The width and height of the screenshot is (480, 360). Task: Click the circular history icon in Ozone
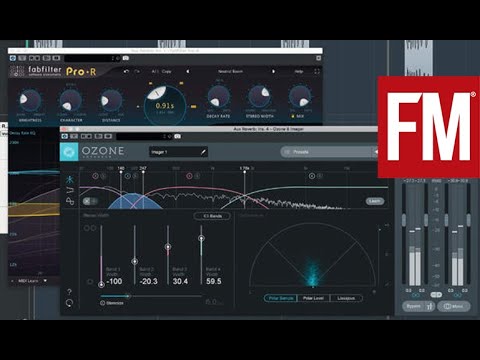pyautogui.click(x=69, y=303)
